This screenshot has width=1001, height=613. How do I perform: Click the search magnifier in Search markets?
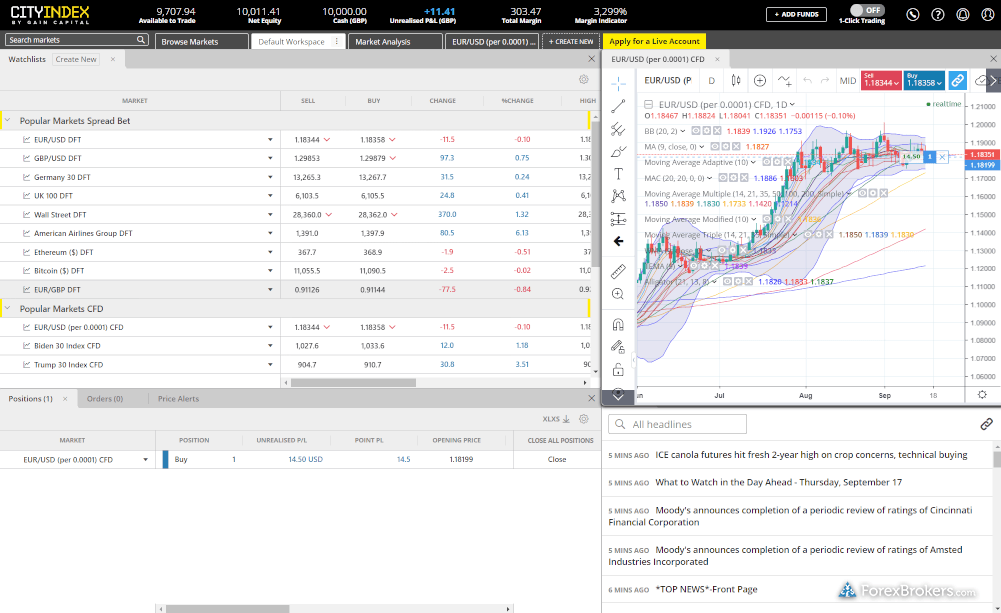click(141, 40)
